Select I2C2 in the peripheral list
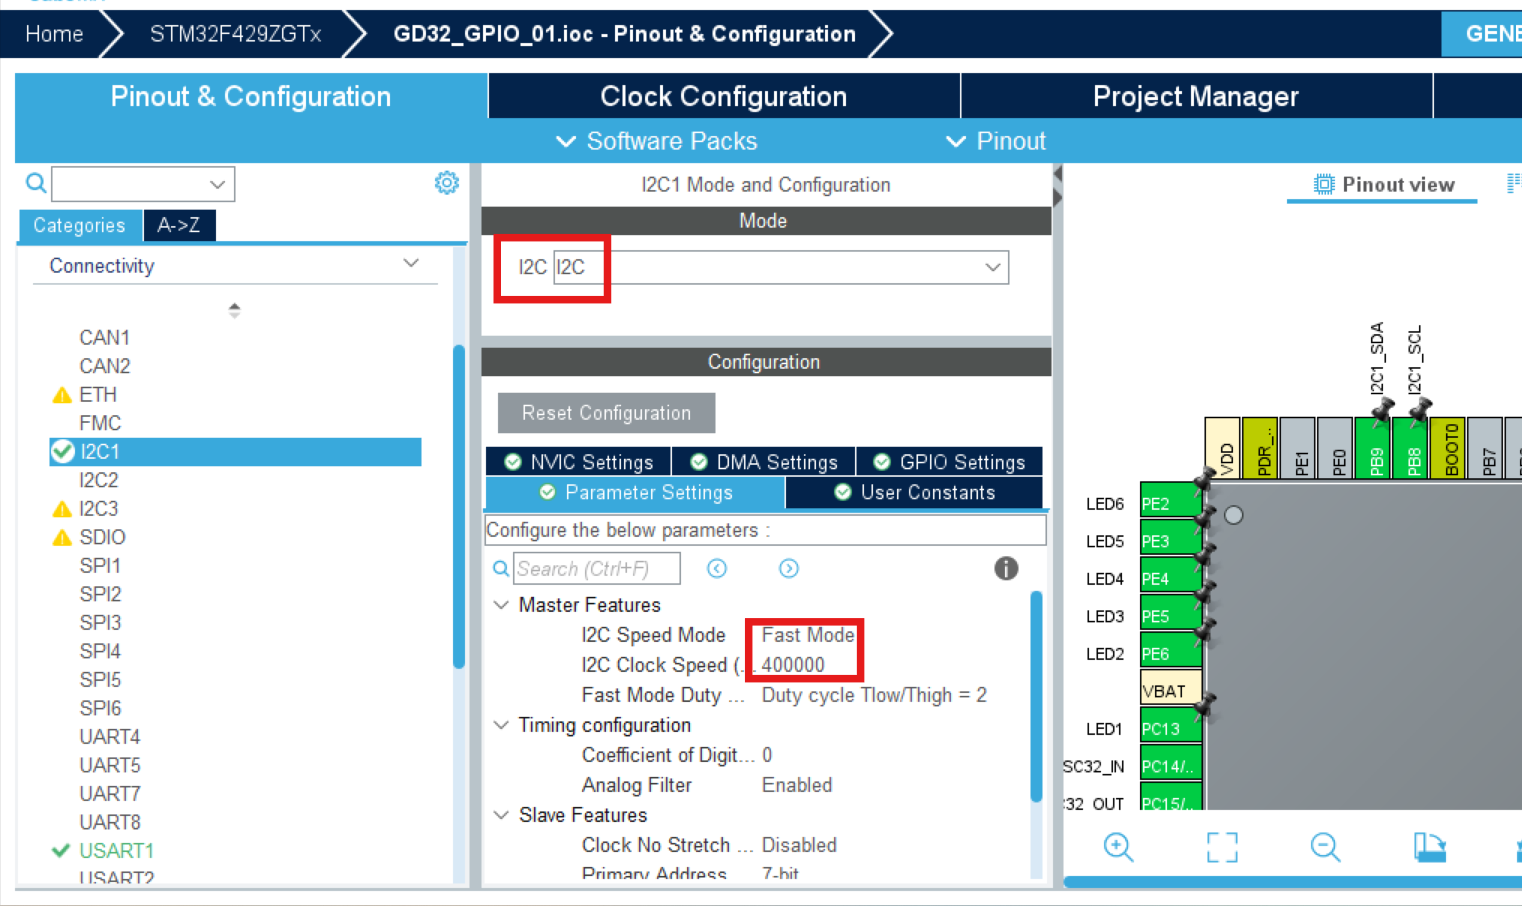This screenshot has width=1522, height=906. 99,480
